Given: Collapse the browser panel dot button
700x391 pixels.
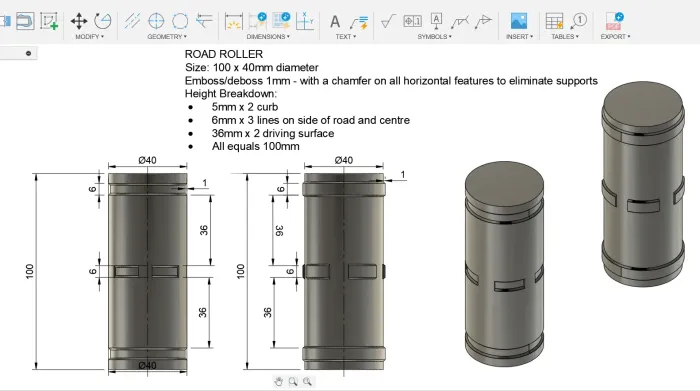Looking at the screenshot, I should pos(29,54).
